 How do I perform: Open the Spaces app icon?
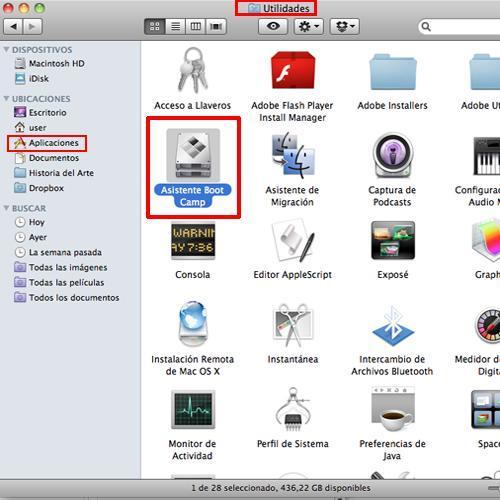point(486,410)
